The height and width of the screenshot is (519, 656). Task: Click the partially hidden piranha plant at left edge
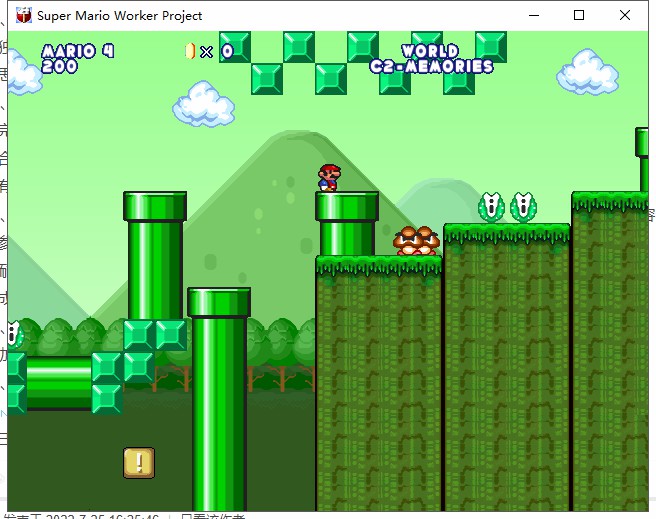pos(15,335)
